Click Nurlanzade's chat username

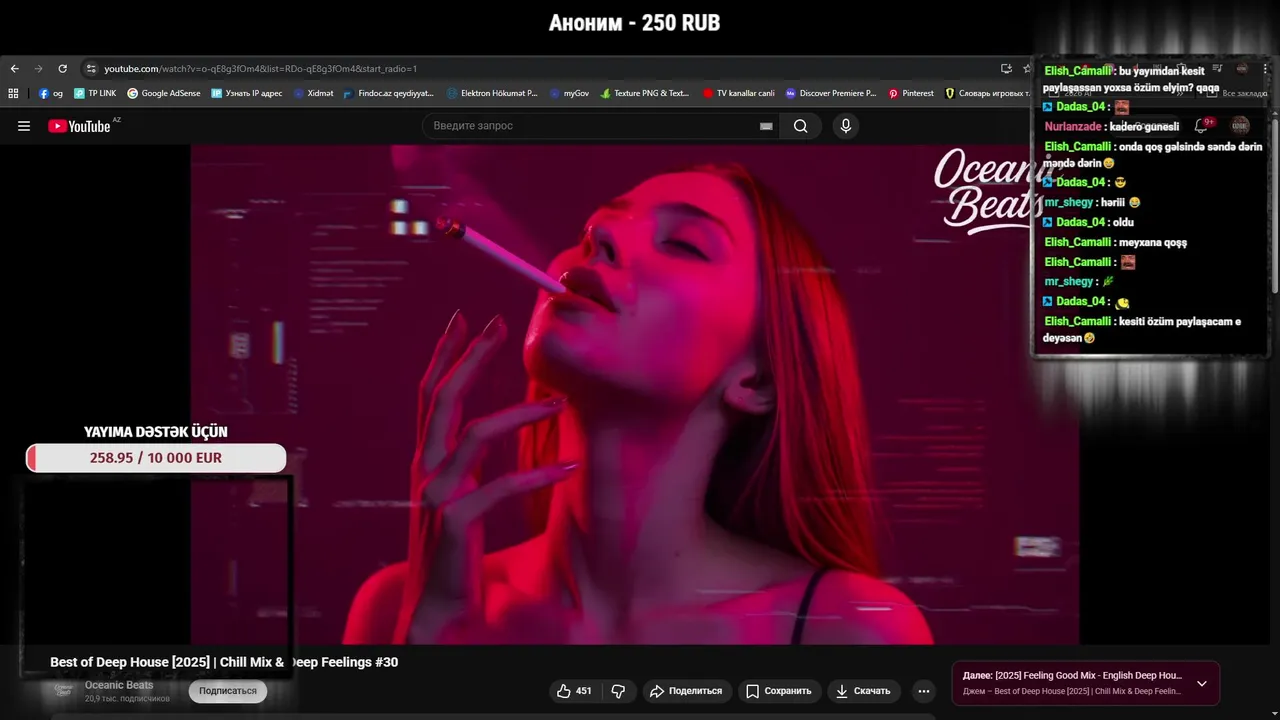[1073, 127]
